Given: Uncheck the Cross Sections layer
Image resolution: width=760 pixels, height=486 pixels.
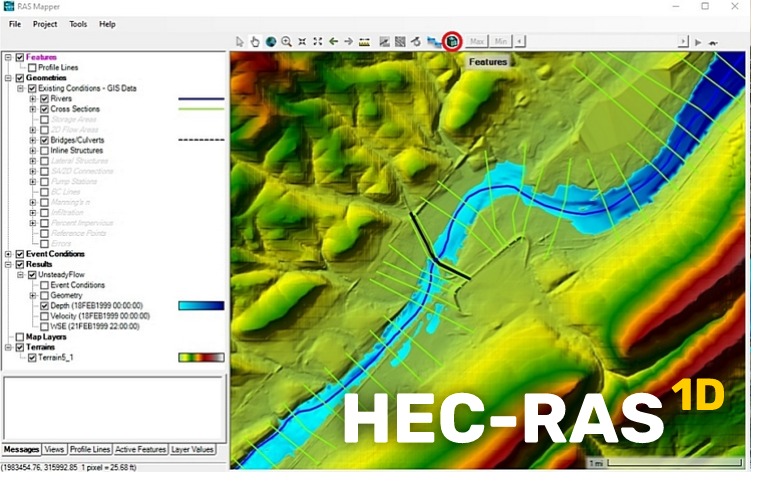Looking at the screenshot, I should [x=44, y=109].
